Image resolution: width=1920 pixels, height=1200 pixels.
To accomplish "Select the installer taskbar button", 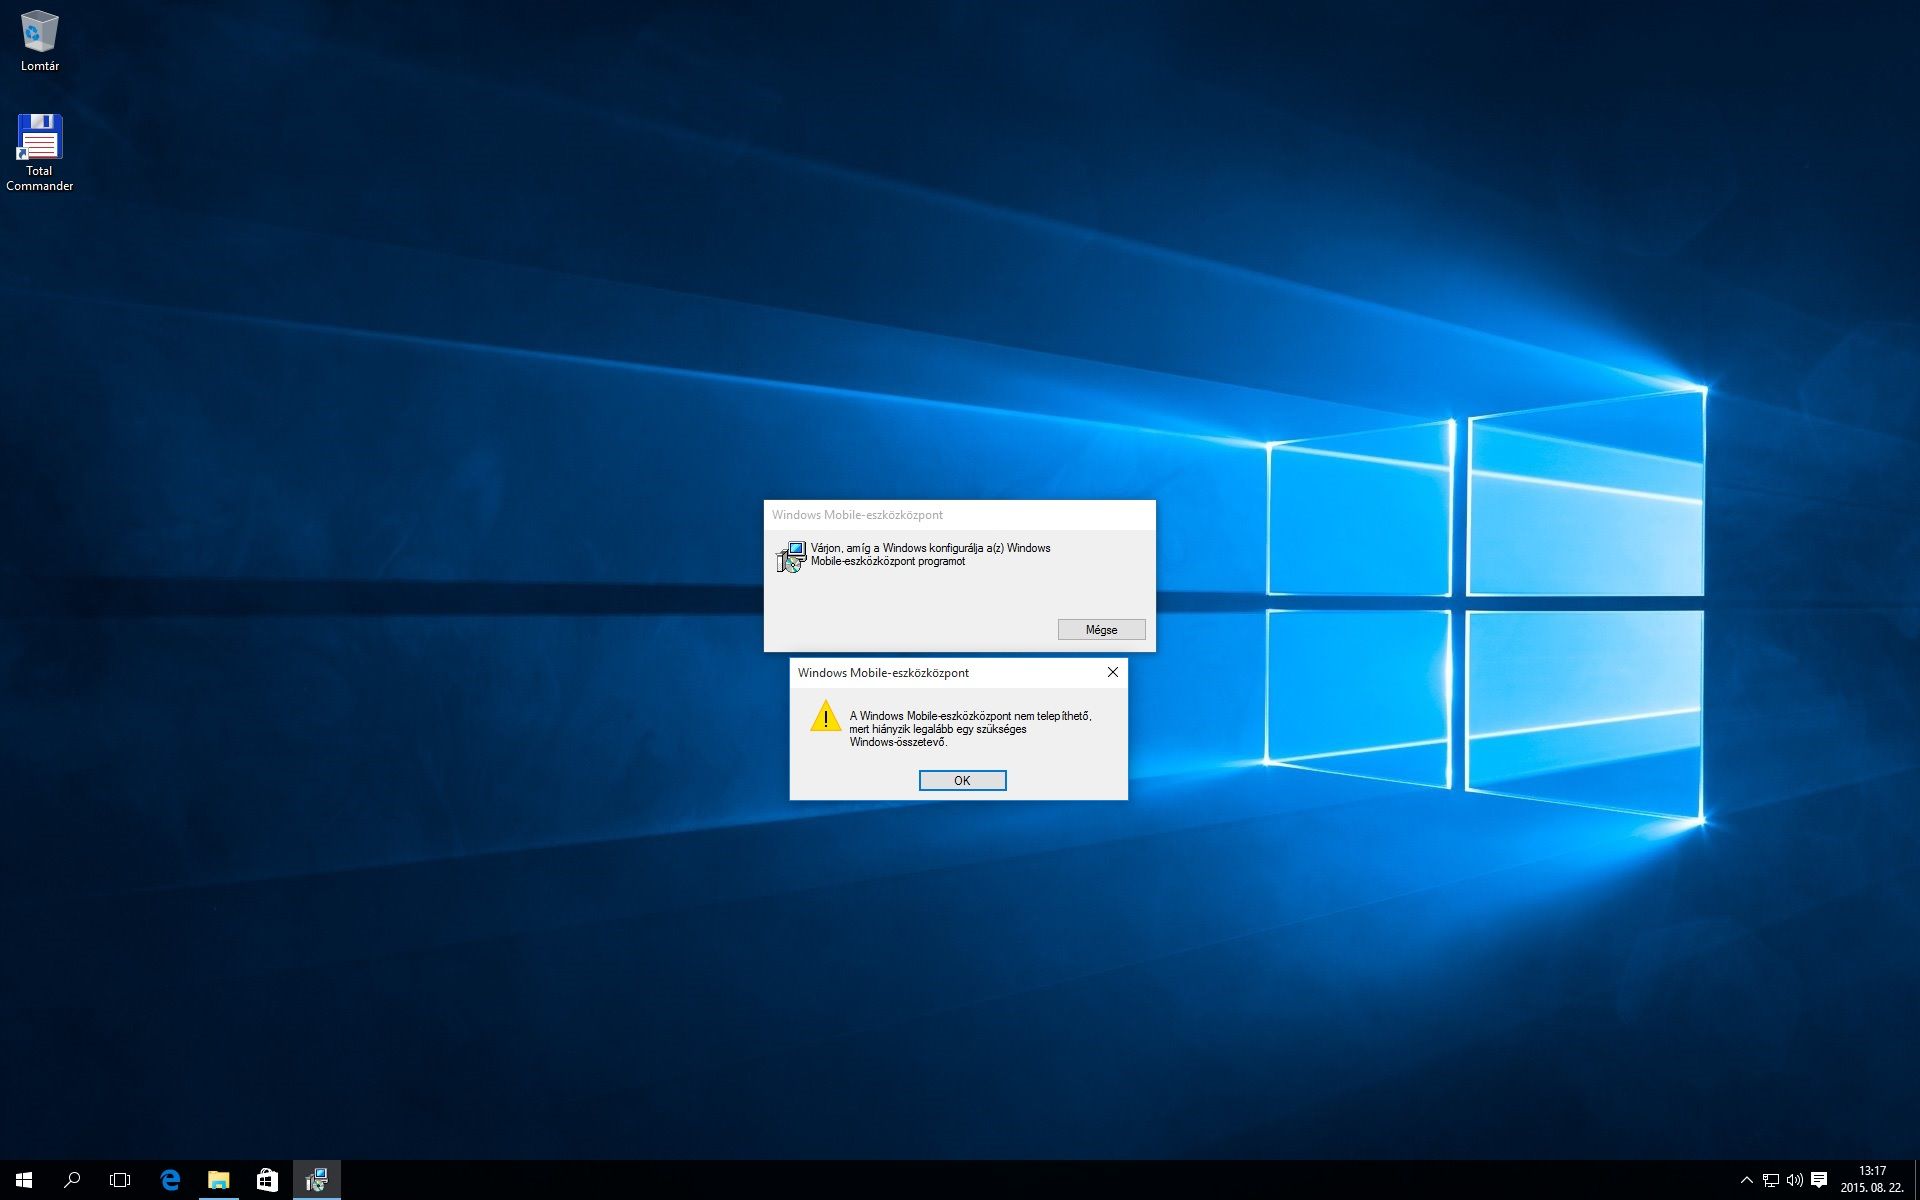I will tap(316, 1180).
